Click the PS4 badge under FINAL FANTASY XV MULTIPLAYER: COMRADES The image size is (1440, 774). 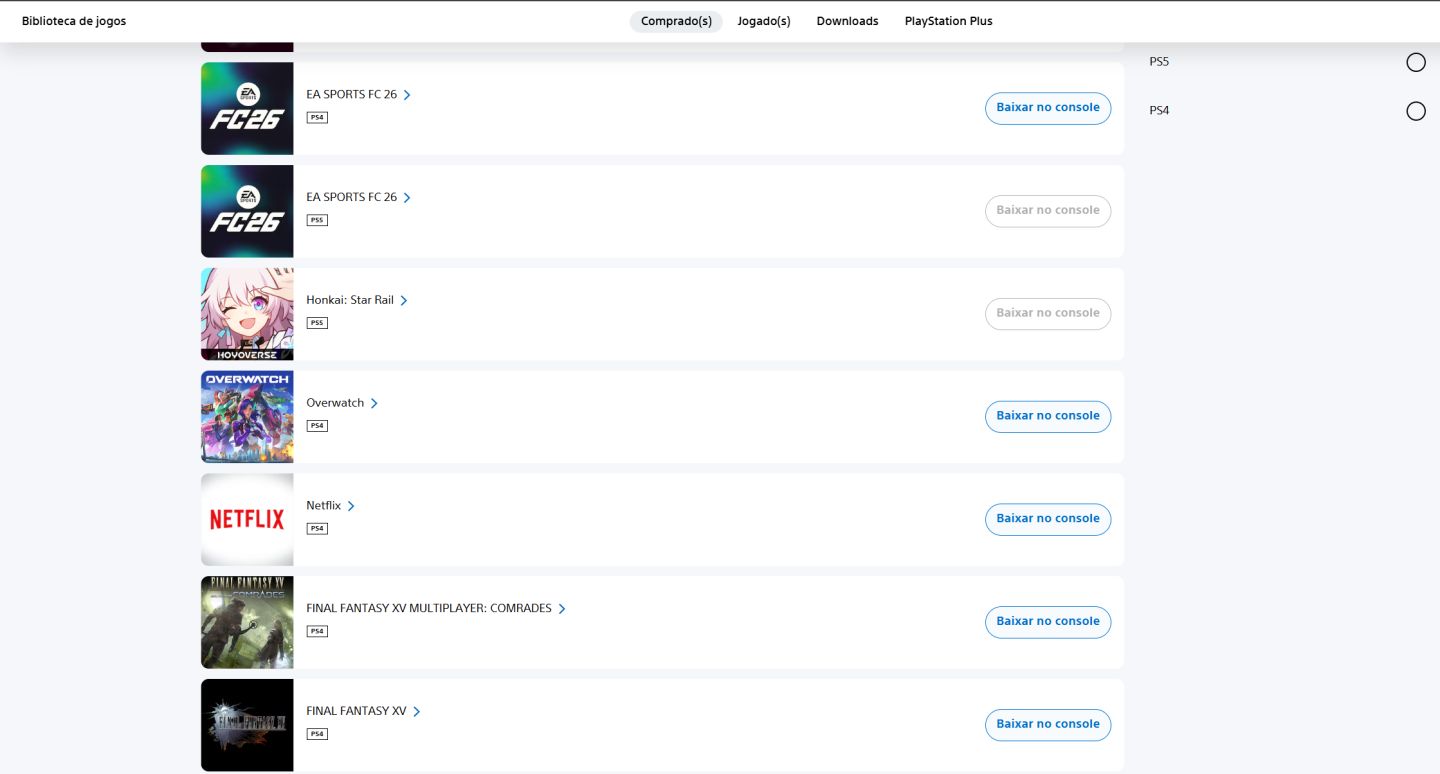(x=317, y=631)
